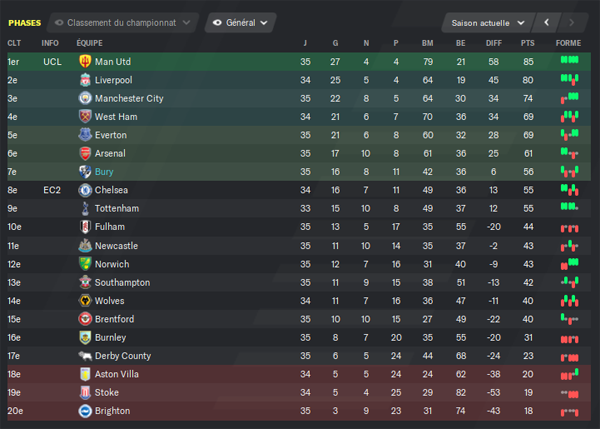Click the Brighton club badge
The image size is (600, 429).
coord(85,411)
